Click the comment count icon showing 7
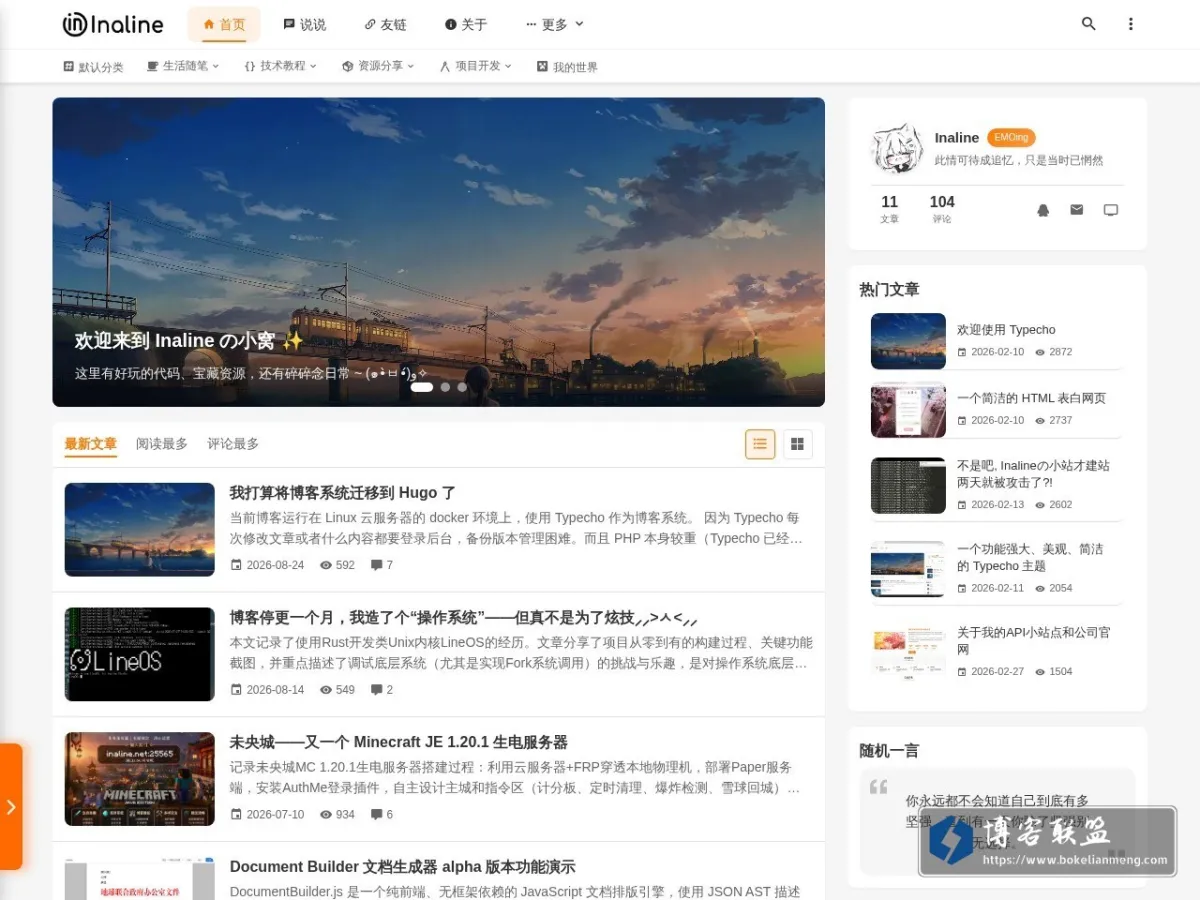This screenshot has height=900, width=1200. pos(377,565)
